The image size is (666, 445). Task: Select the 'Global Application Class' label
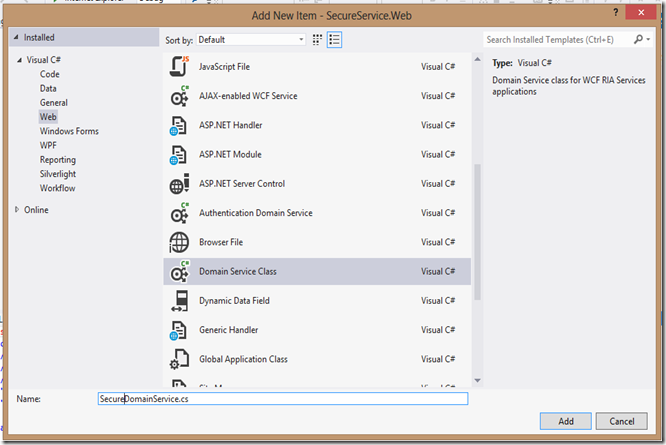[x=243, y=359]
